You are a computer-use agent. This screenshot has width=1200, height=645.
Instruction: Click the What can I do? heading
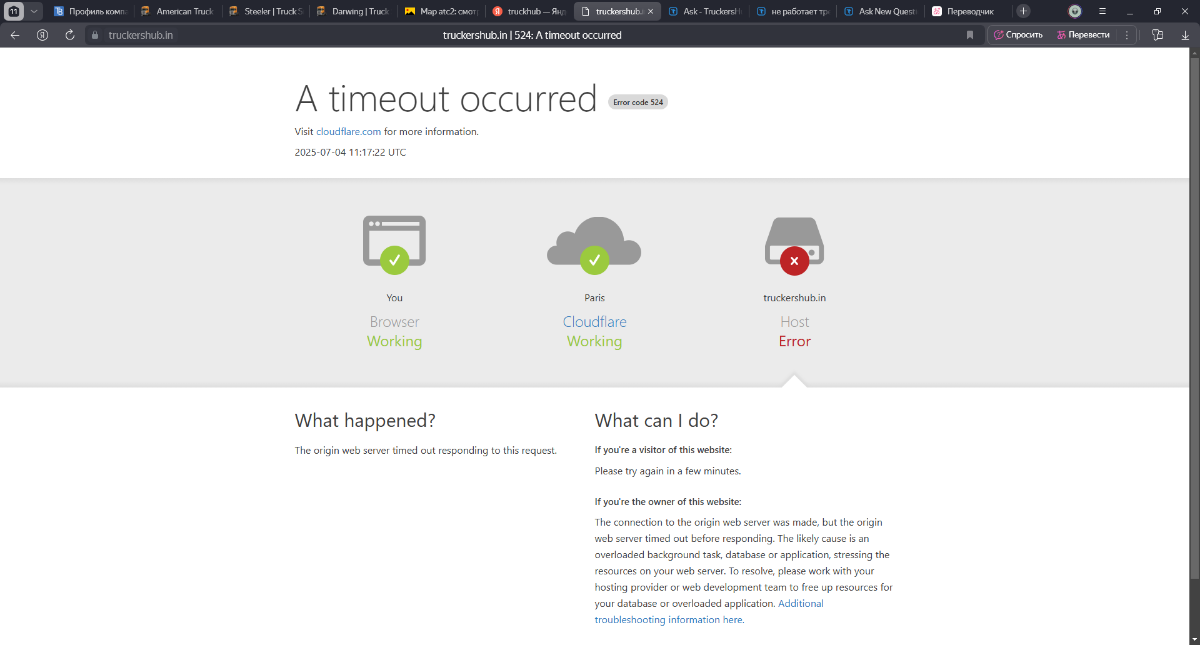(656, 421)
